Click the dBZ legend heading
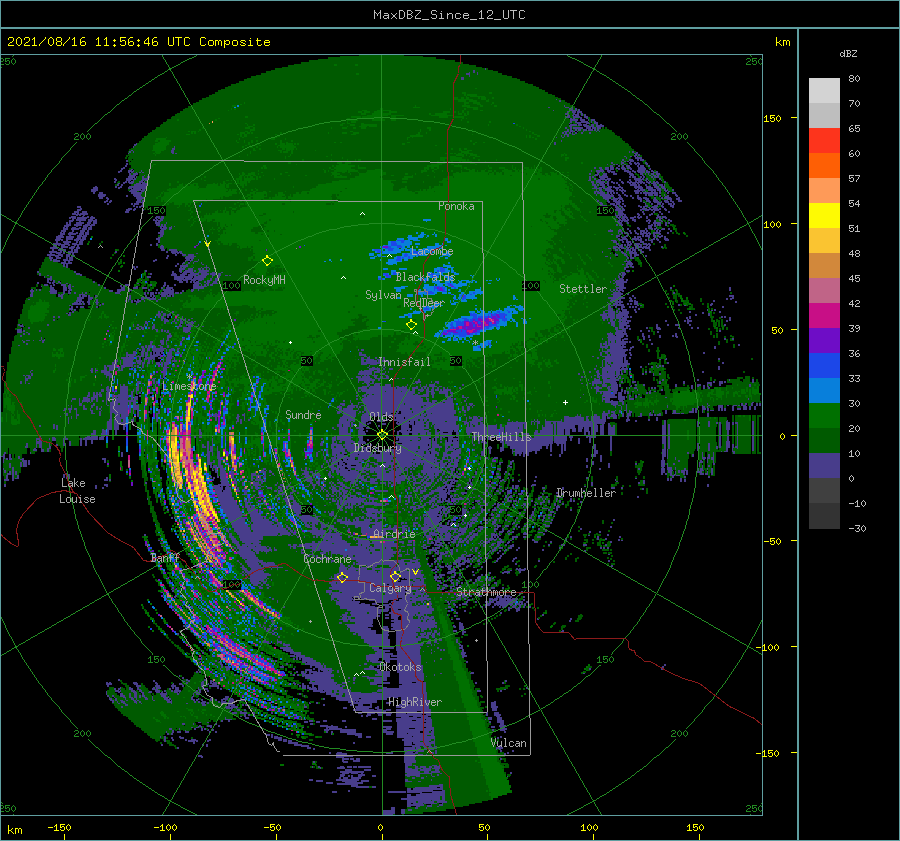 point(848,53)
